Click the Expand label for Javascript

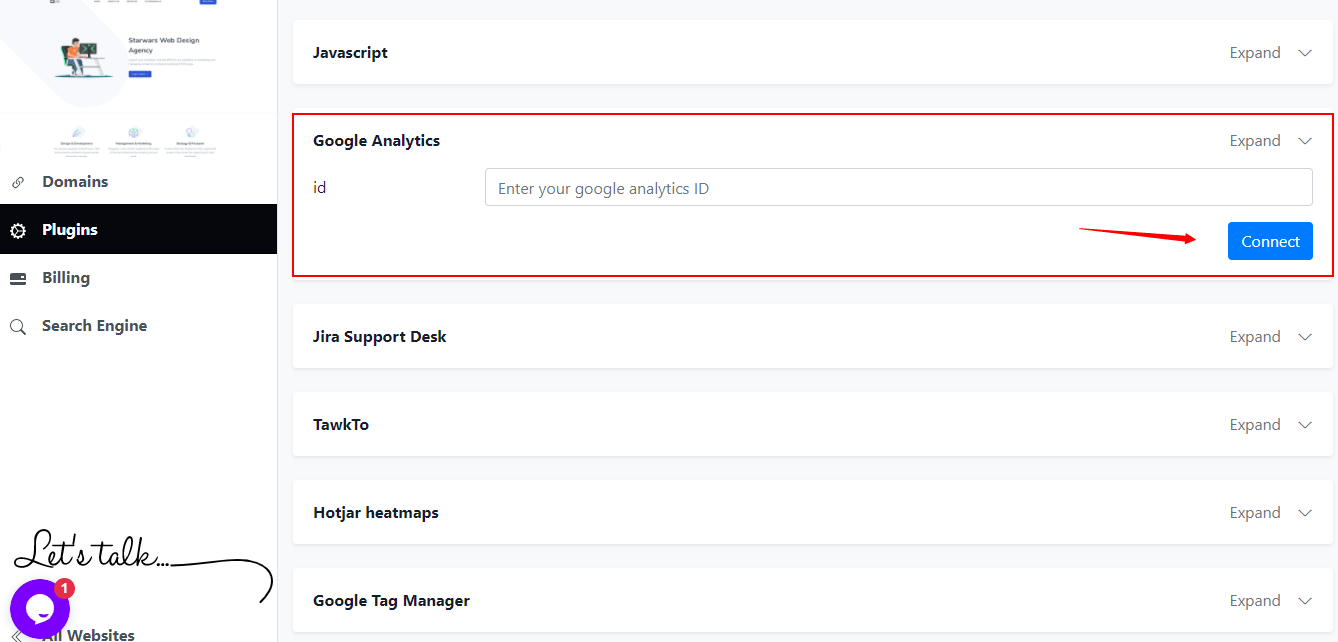[1255, 53]
